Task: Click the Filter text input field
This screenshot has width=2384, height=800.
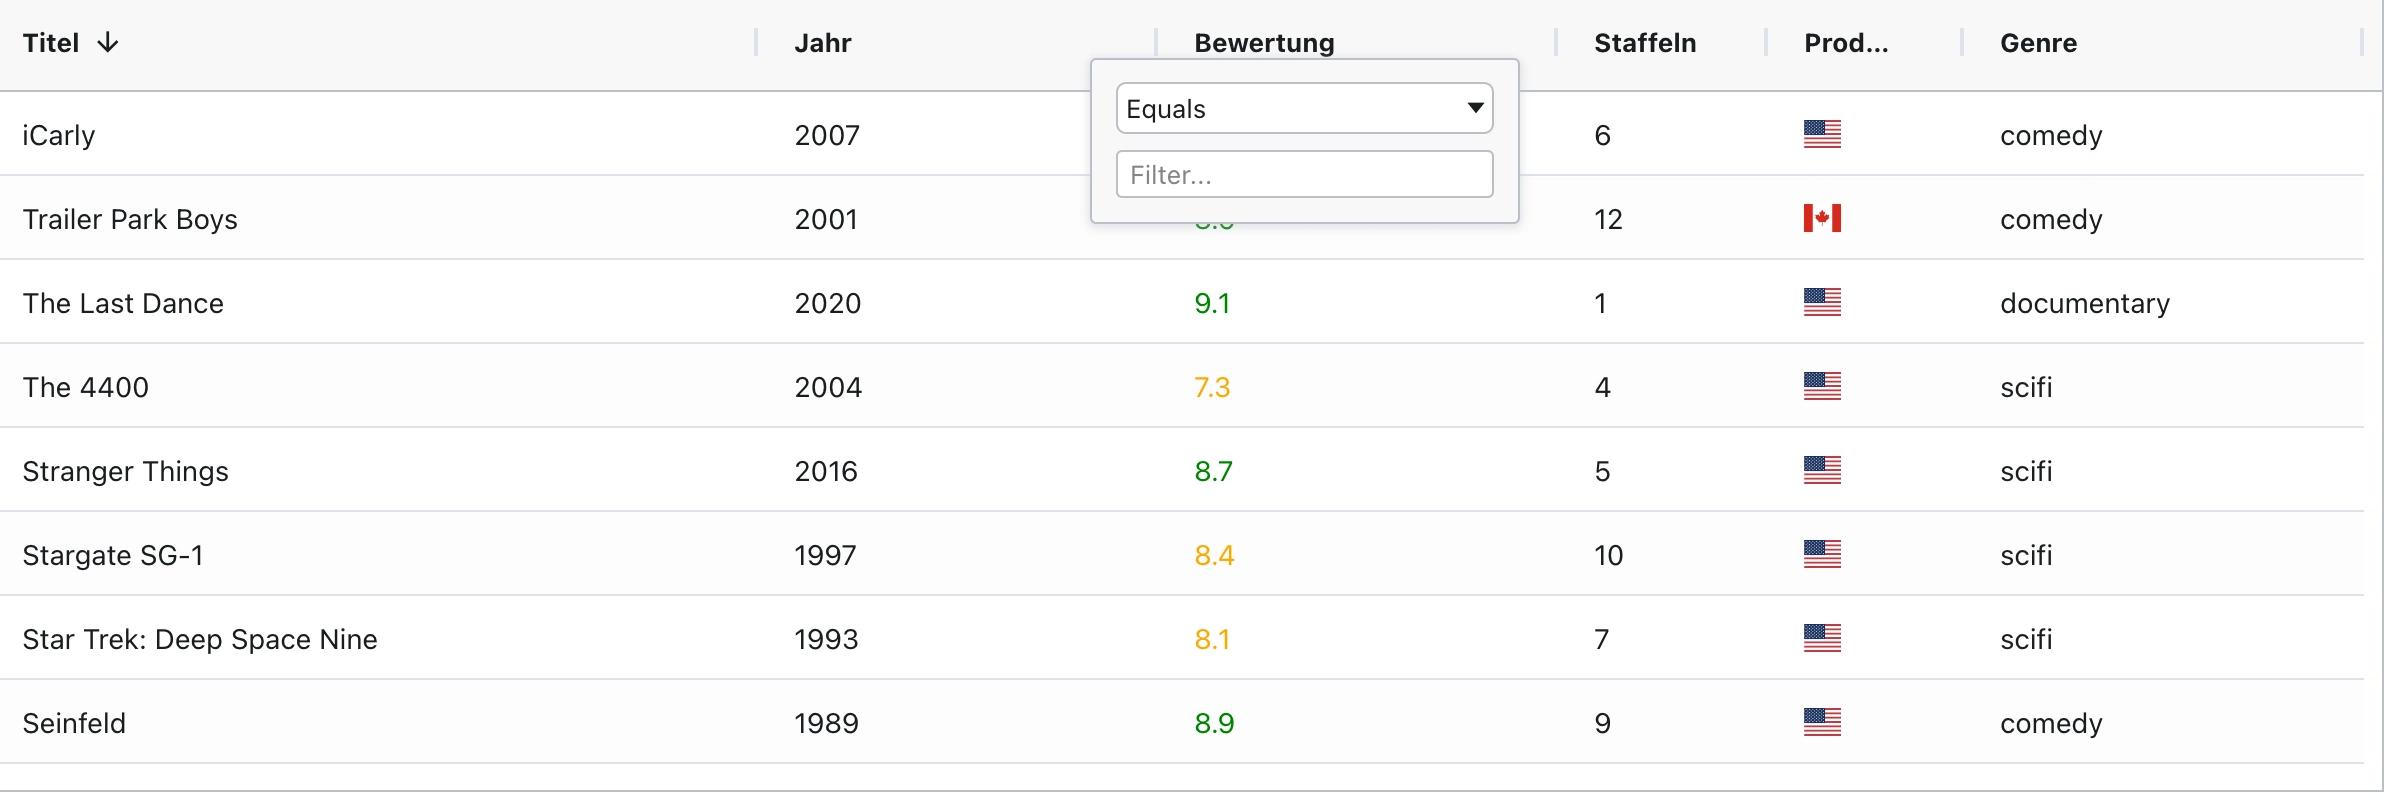Action: (x=1304, y=175)
